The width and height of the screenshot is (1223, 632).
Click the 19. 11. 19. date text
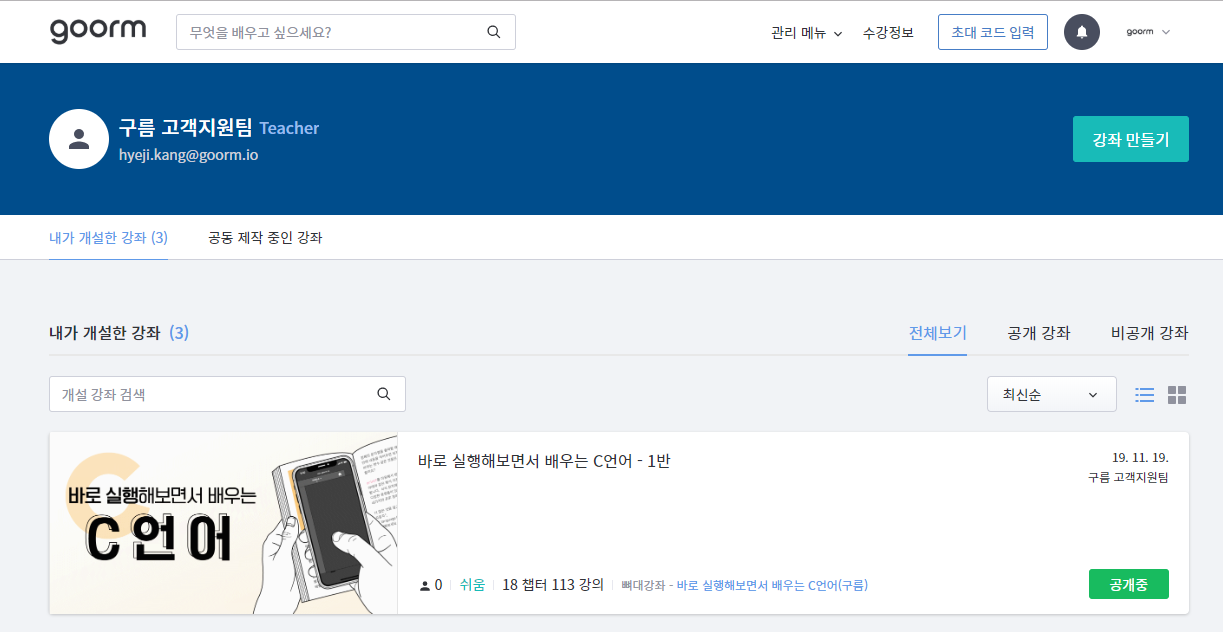tap(1140, 457)
